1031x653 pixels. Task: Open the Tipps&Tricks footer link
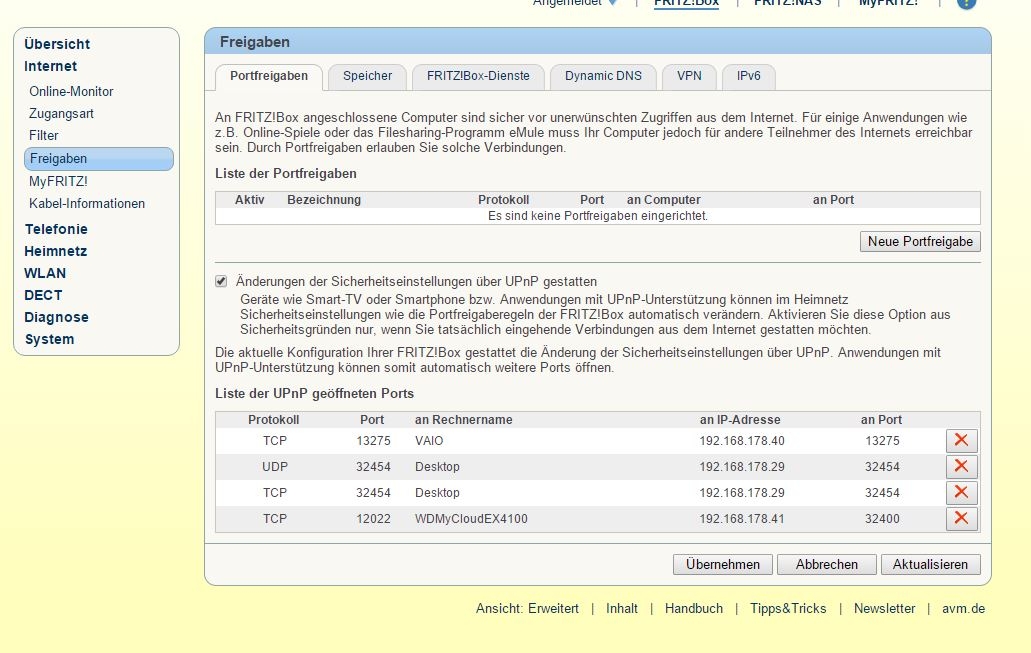[x=788, y=609]
